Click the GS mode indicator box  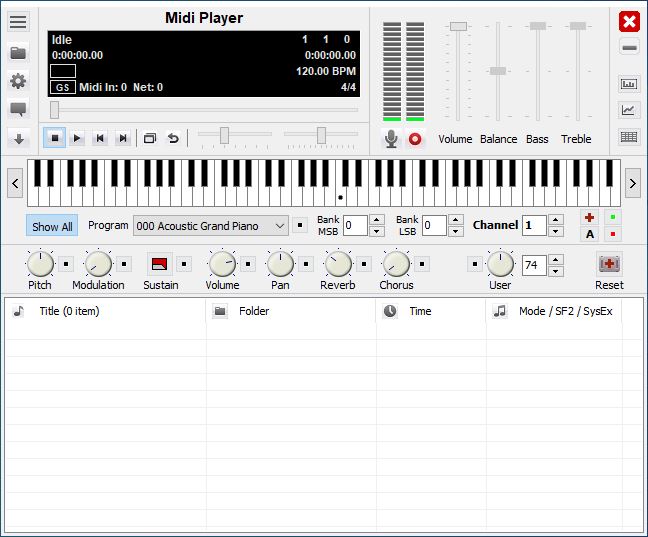[x=63, y=87]
